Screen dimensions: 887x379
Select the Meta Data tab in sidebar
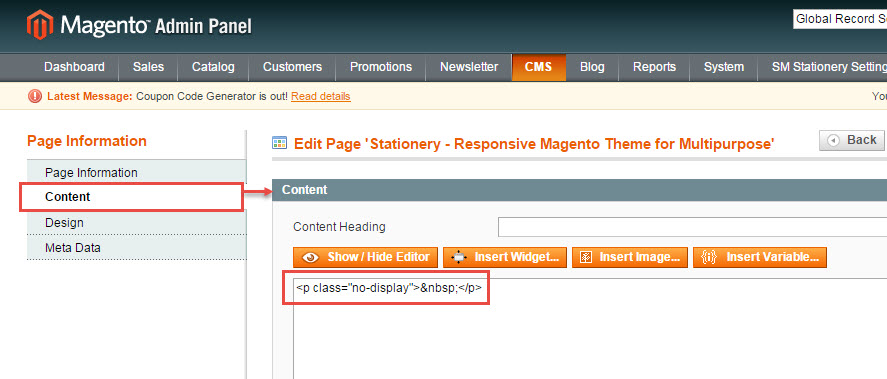[136, 248]
